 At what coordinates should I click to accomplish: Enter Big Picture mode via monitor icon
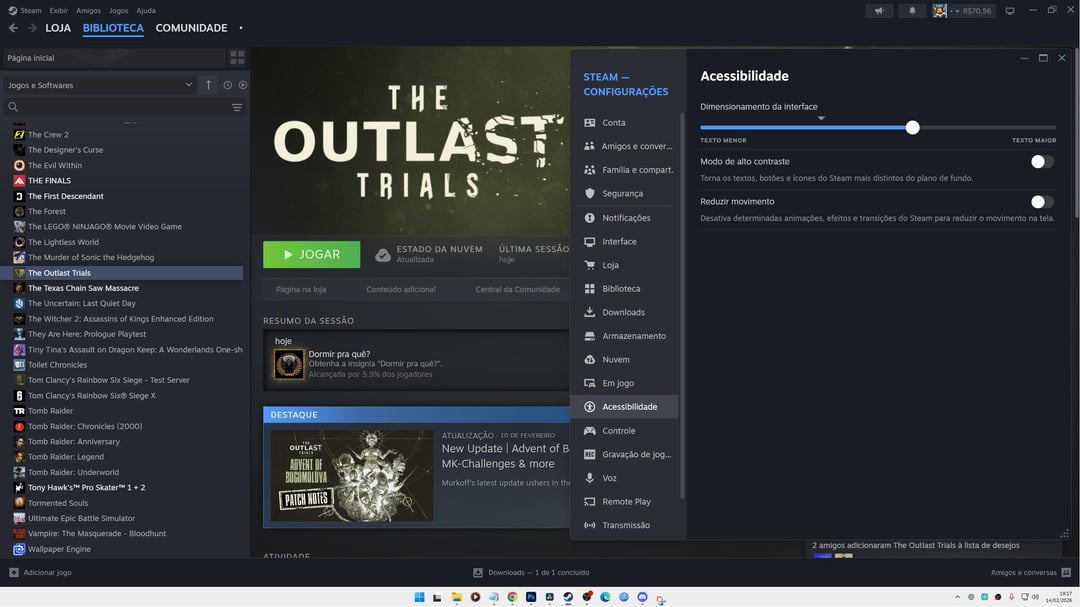tap(1009, 11)
